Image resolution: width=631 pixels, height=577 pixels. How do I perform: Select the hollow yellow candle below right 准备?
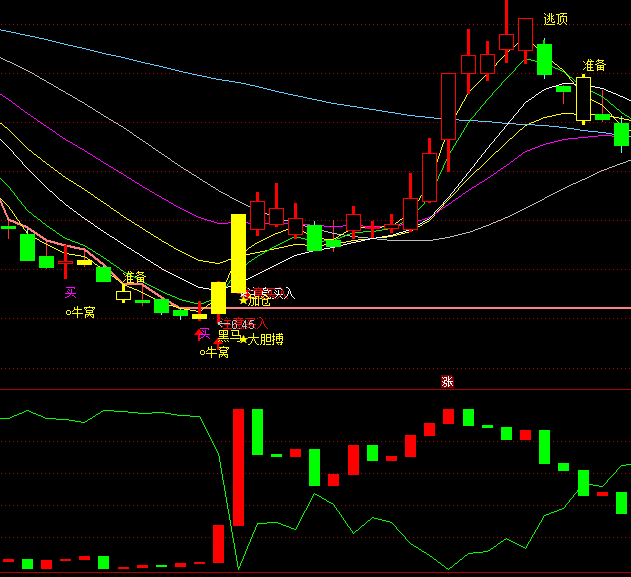coord(582,100)
